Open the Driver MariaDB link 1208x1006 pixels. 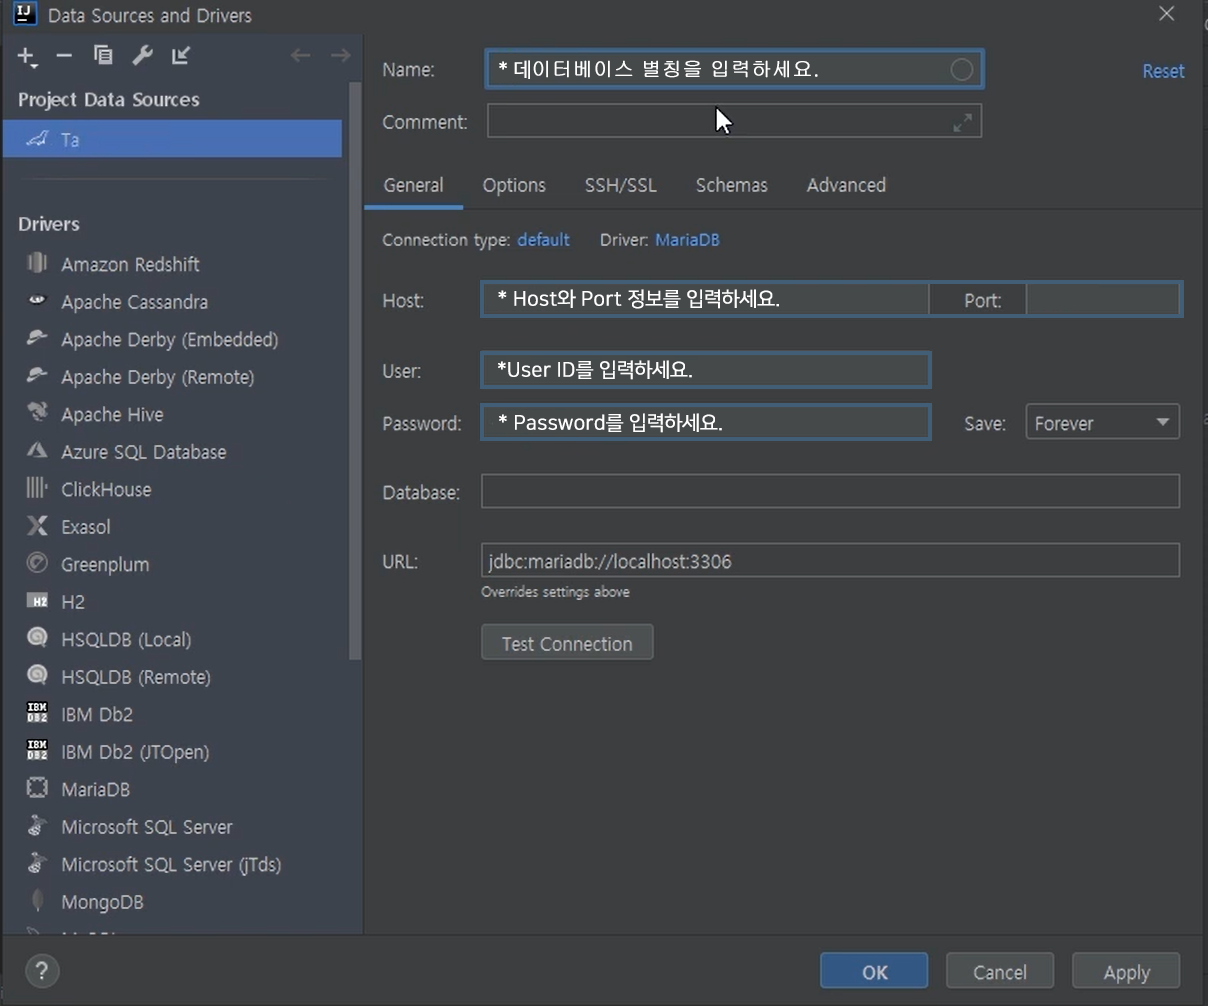pyautogui.click(x=687, y=240)
